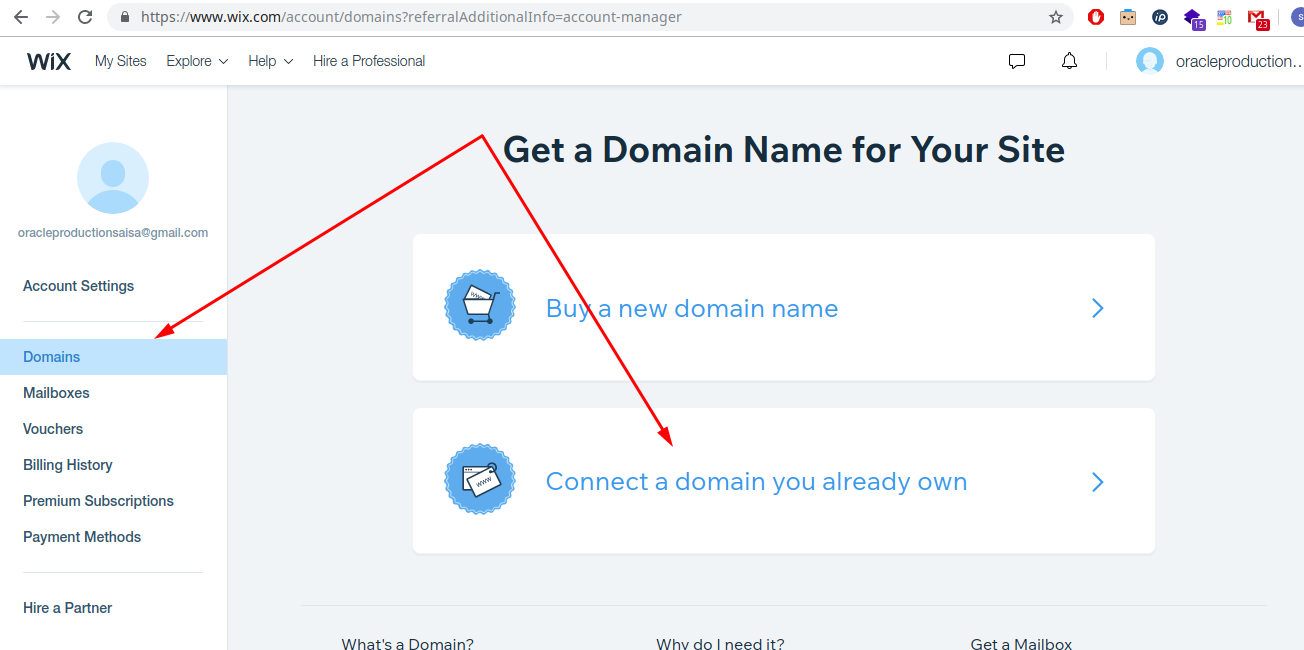The width and height of the screenshot is (1304, 650).
Task: Click the shopping cart badge icon
Action: point(480,306)
